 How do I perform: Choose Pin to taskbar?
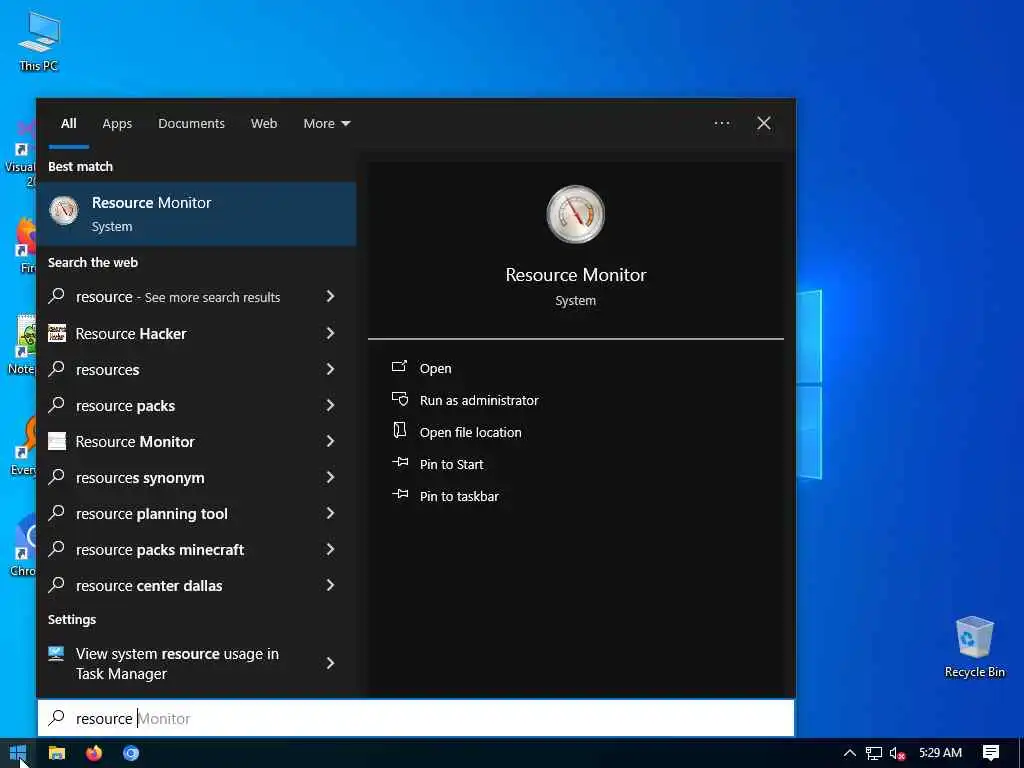(x=459, y=496)
